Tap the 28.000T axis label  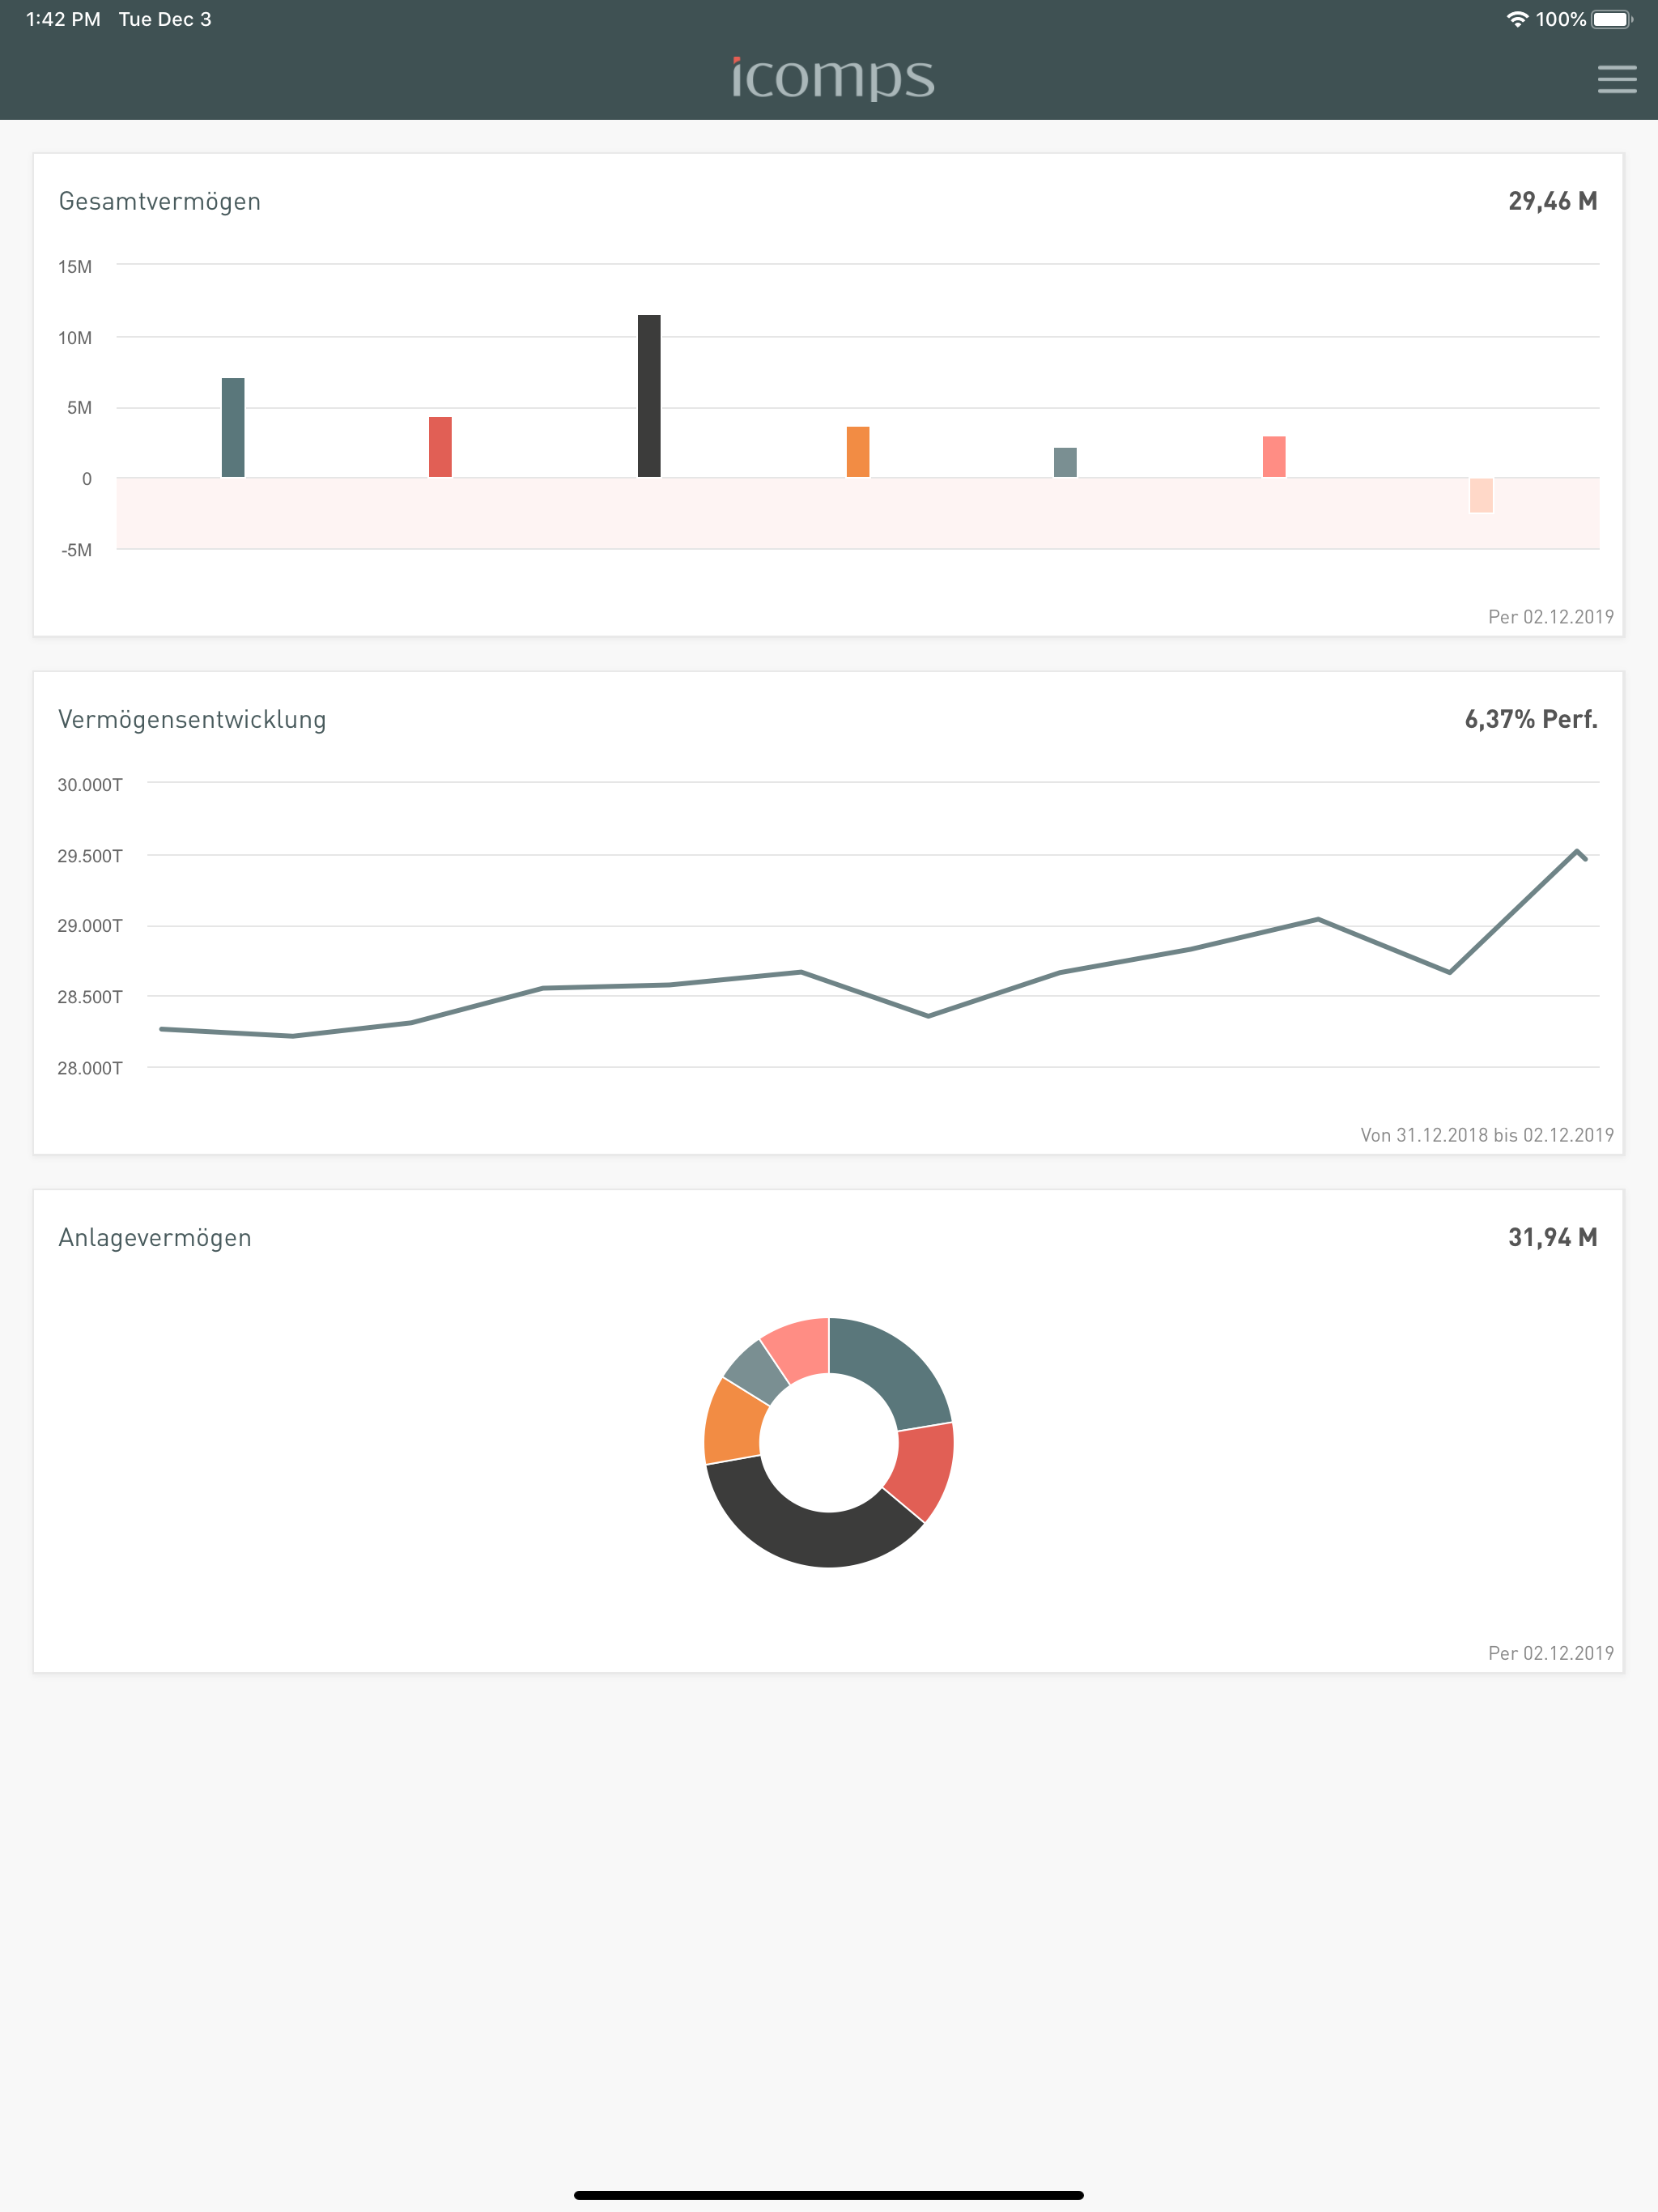point(90,1068)
